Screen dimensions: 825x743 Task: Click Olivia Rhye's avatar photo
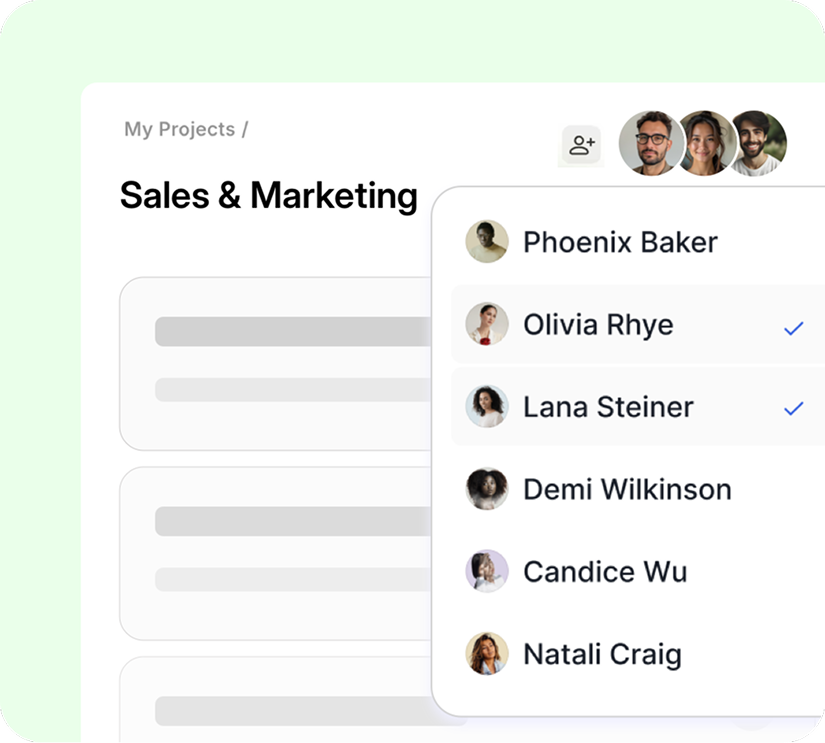487,324
